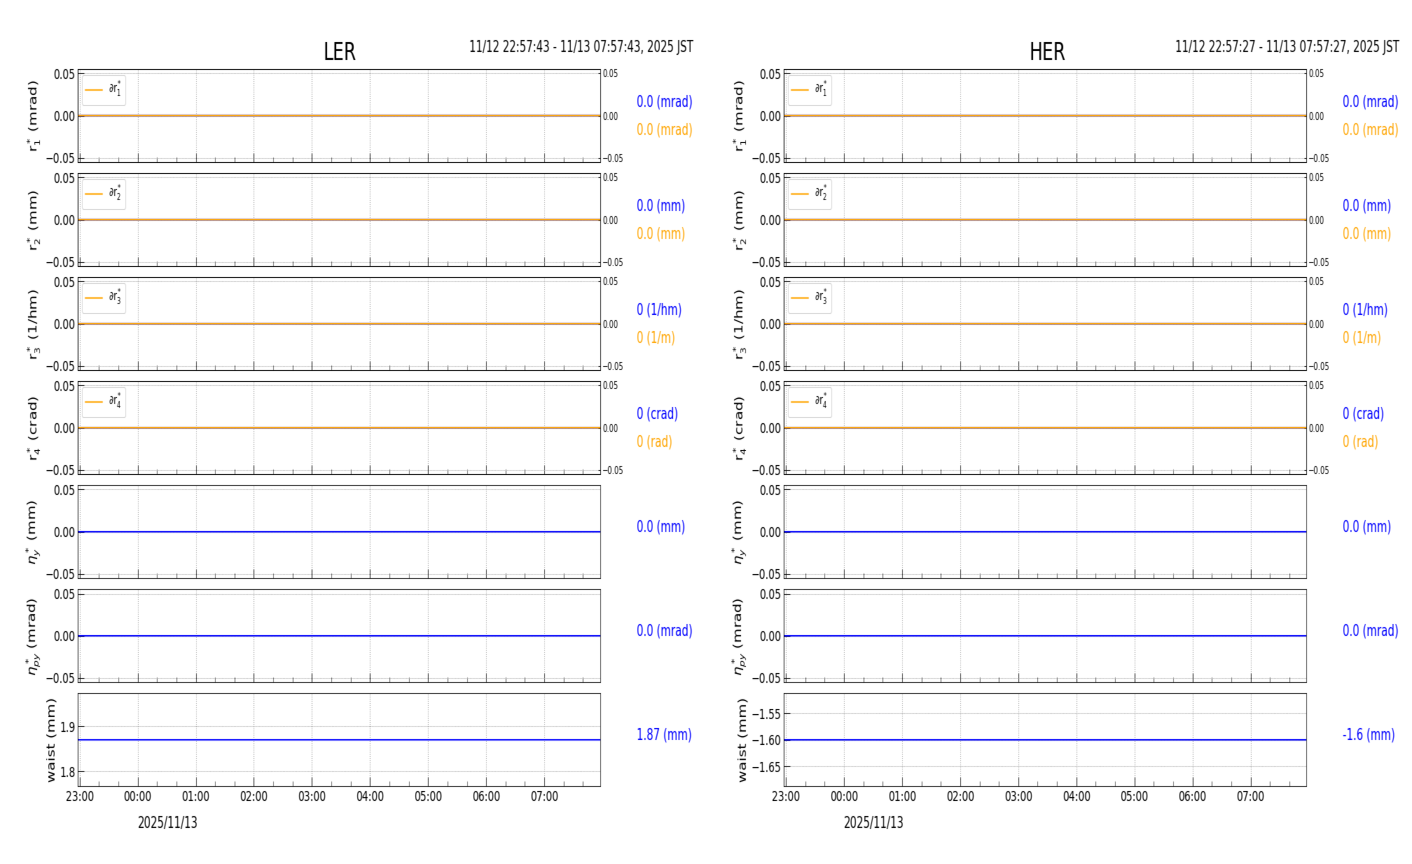Click the HER timestamp range ending 07:57:27
Screen dimensions: 1412x864
coord(1286,47)
